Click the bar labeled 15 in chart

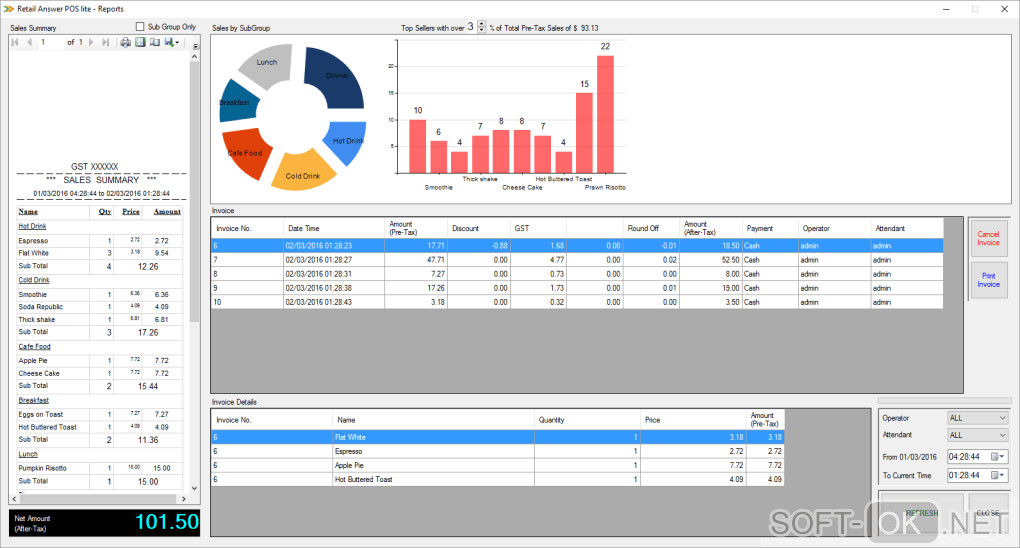[x=584, y=133]
